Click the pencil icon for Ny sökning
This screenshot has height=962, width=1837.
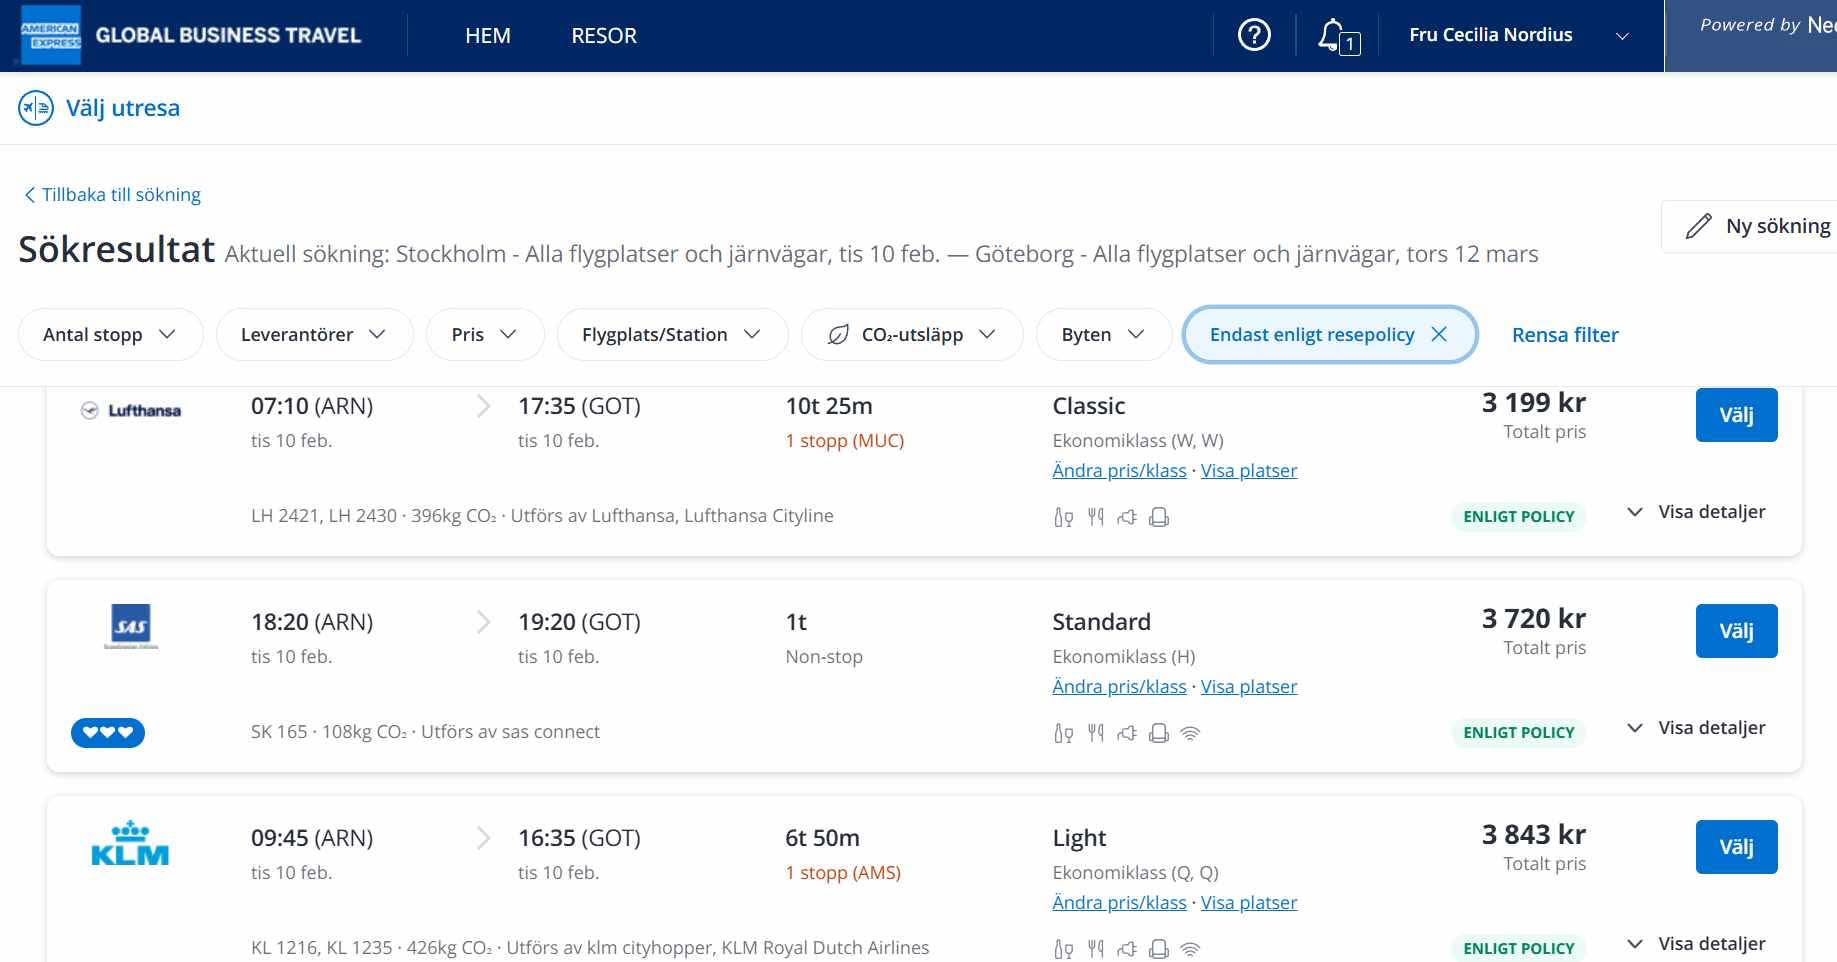click(1698, 226)
